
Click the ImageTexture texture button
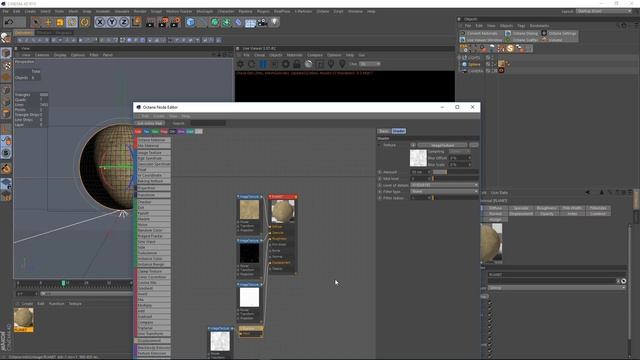[x=443, y=145]
